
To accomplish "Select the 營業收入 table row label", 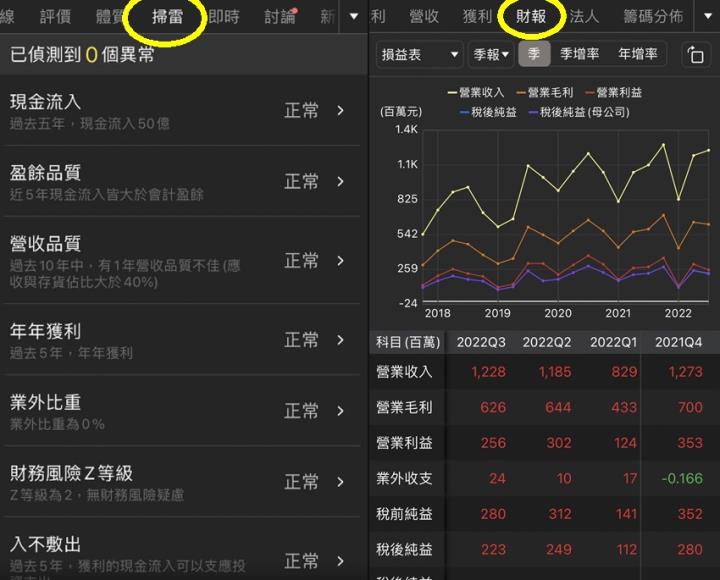I will [404, 372].
